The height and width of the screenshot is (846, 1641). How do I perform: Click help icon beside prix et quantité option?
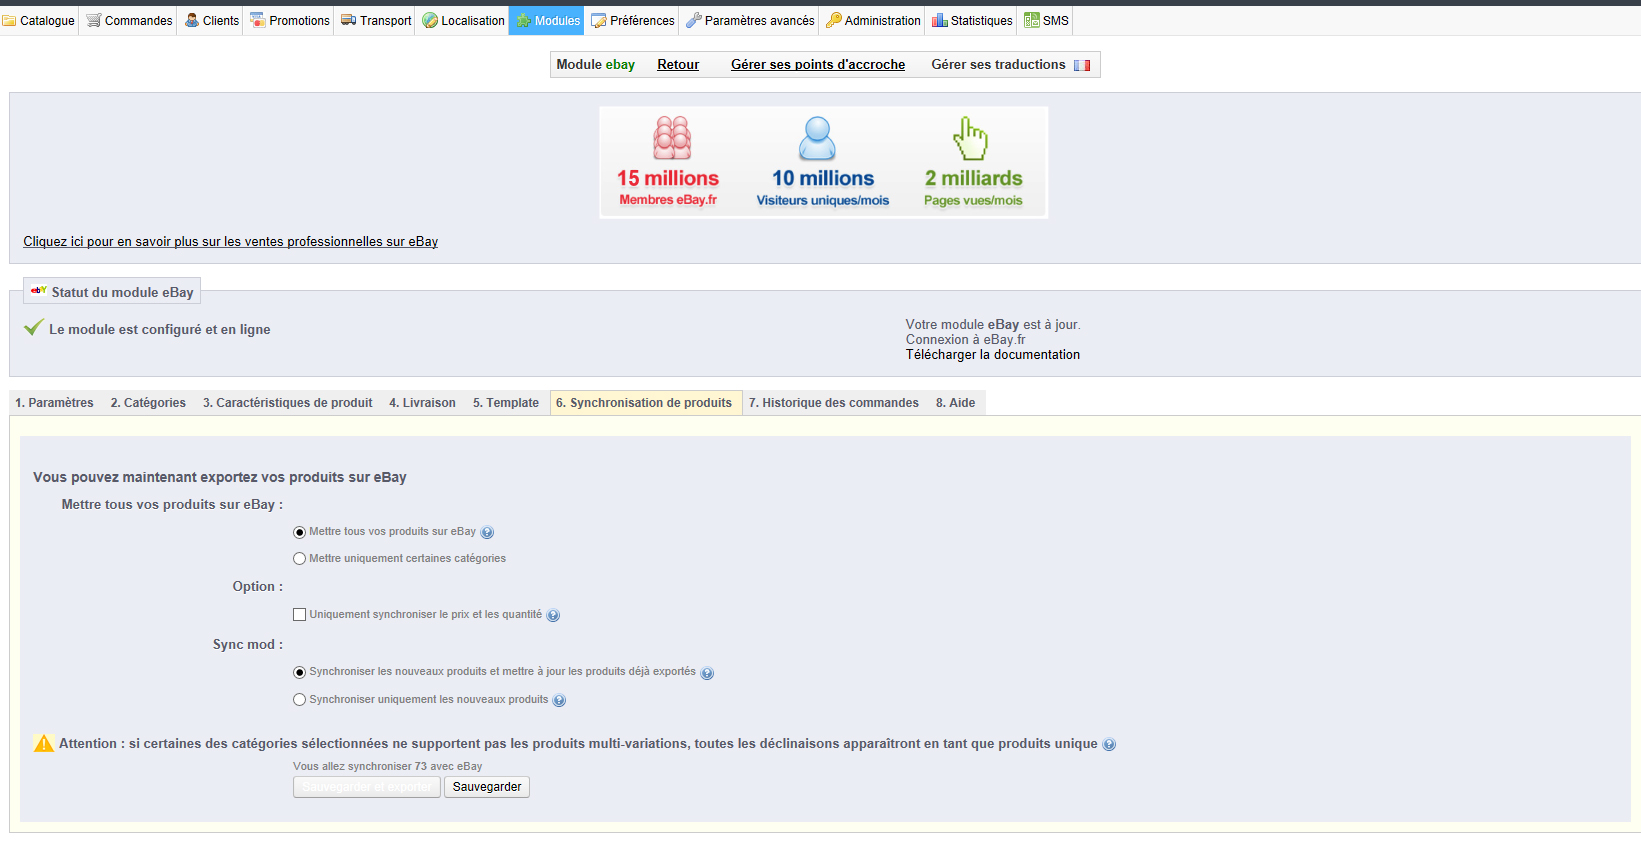point(553,615)
